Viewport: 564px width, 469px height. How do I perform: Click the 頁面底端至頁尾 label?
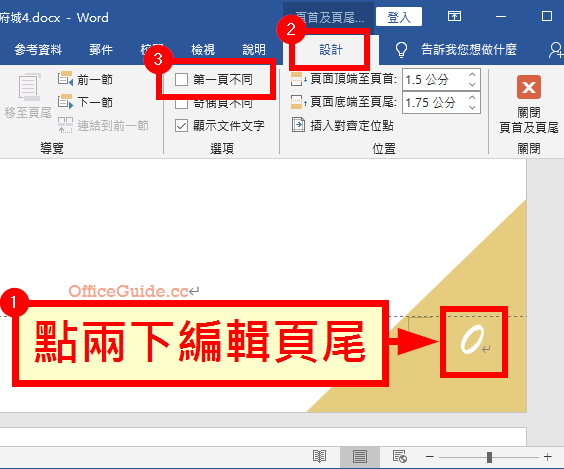[354, 102]
